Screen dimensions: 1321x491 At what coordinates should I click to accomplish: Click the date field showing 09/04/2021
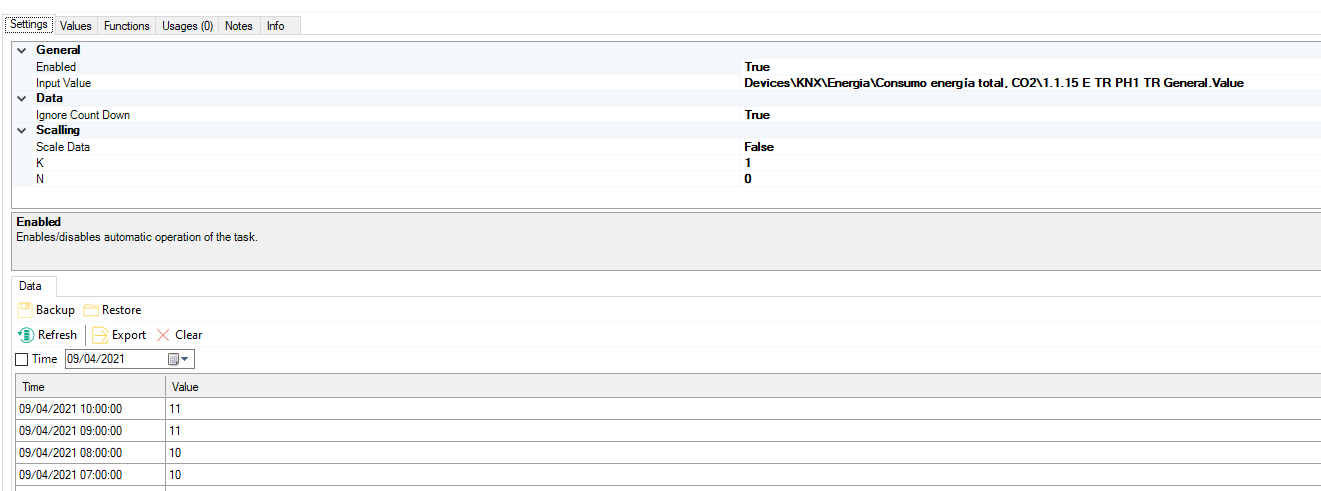(113, 359)
